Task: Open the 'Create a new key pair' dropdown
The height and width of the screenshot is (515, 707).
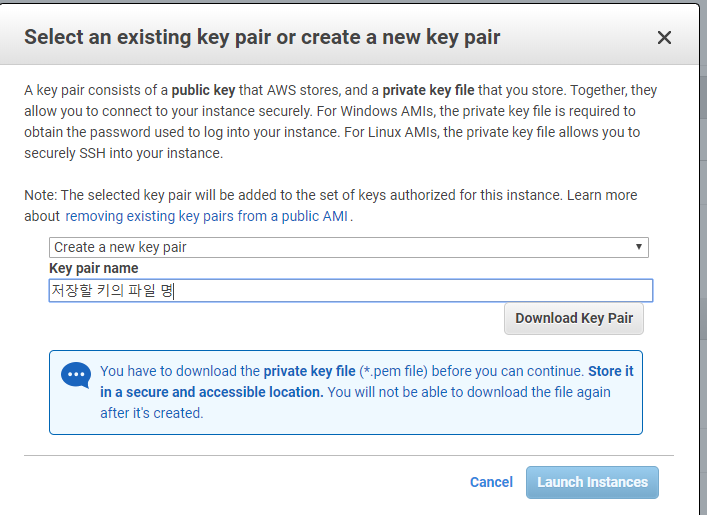Action: tap(348, 247)
